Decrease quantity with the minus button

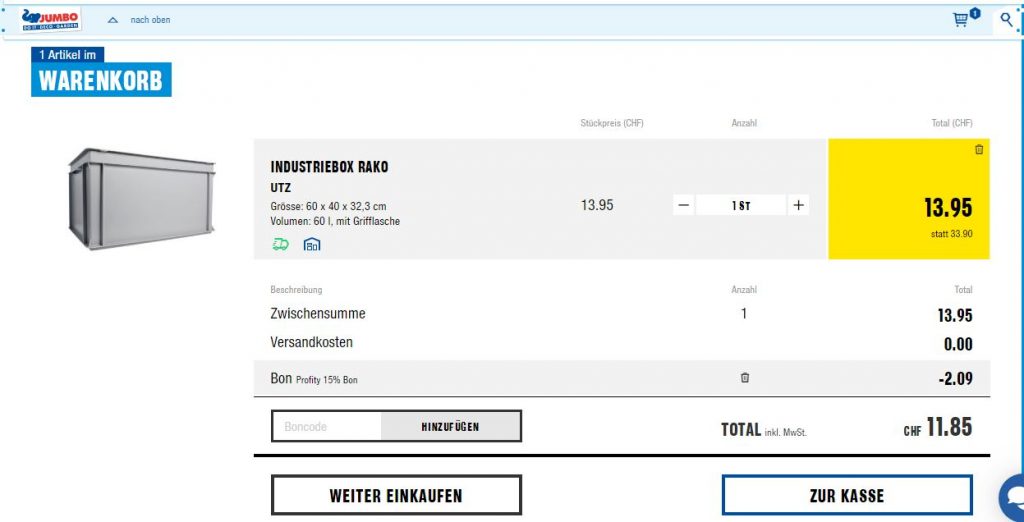[683, 205]
